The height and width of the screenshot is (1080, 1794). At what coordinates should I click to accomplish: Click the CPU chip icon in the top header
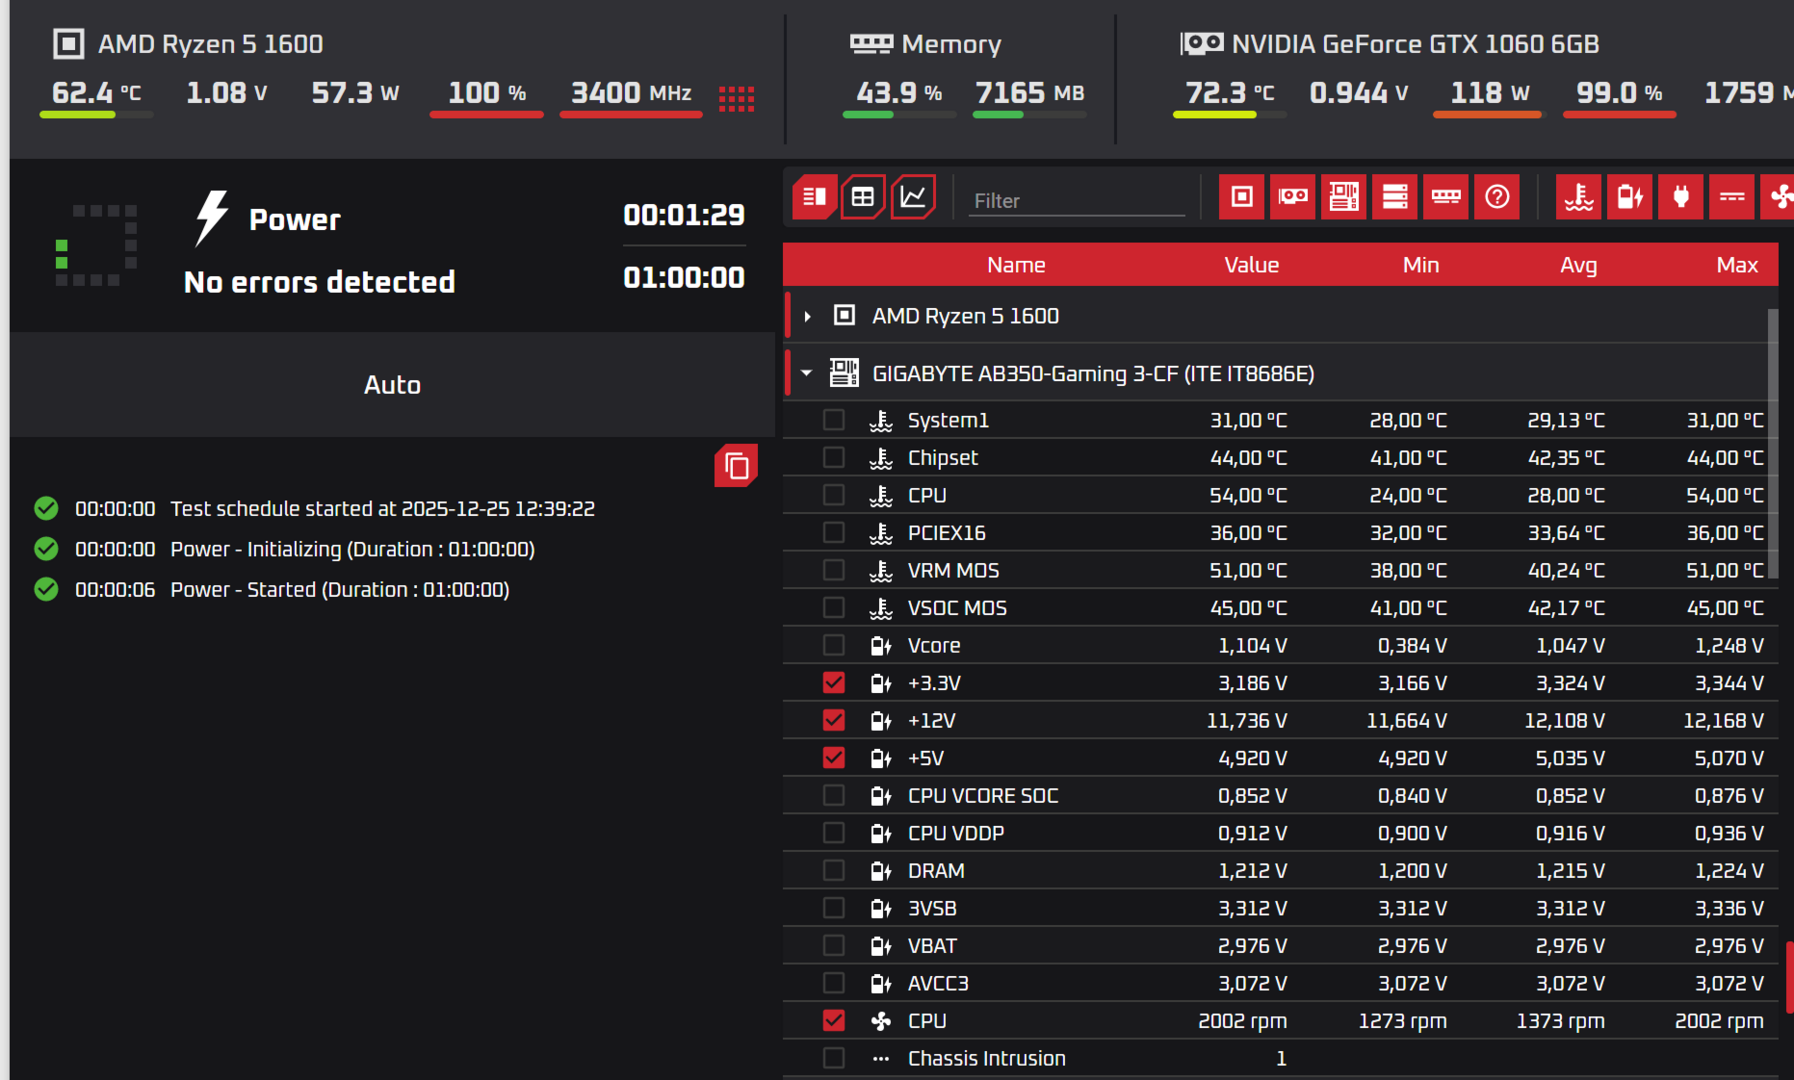[68, 44]
